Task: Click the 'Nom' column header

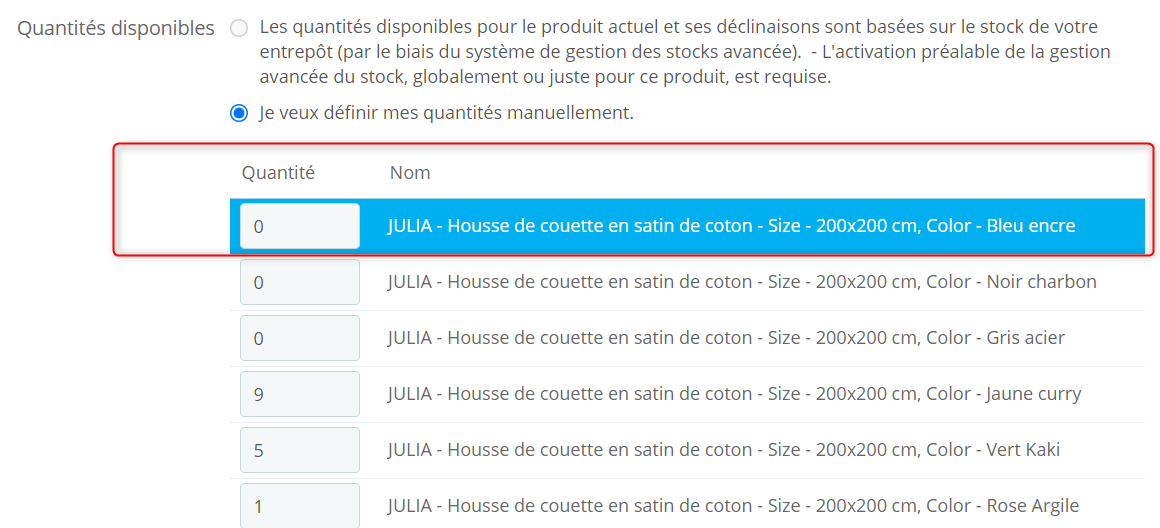Action: pos(410,173)
